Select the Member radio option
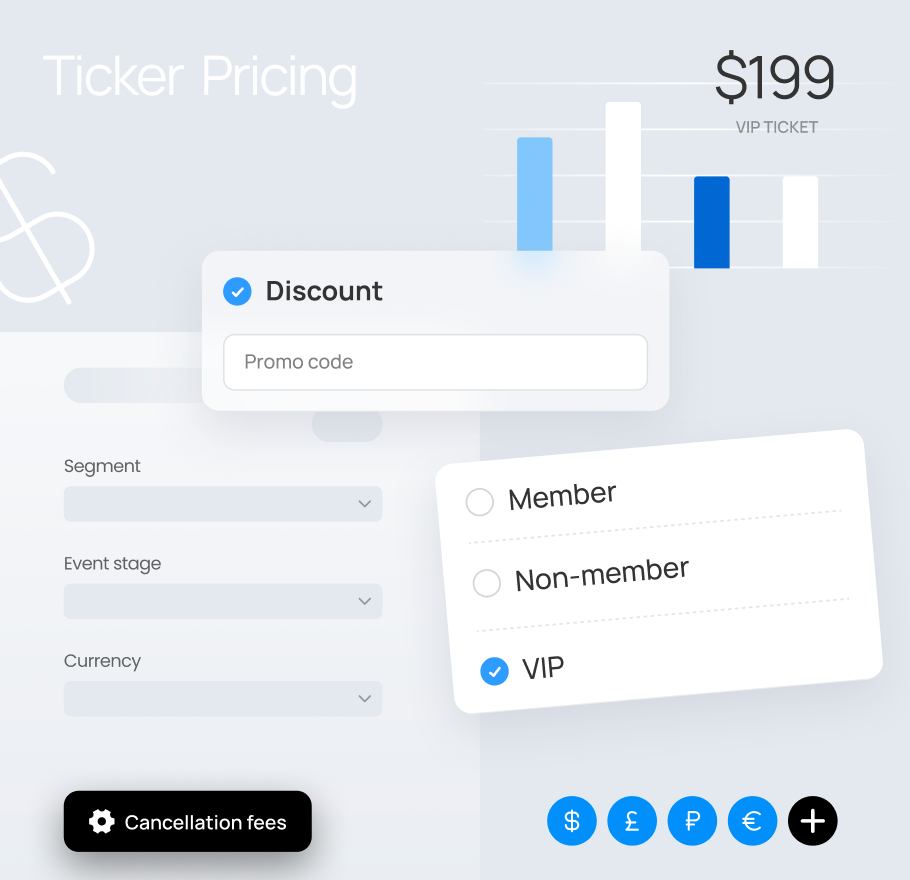Viewport: 910px width, 880px height. coord(480,502)
